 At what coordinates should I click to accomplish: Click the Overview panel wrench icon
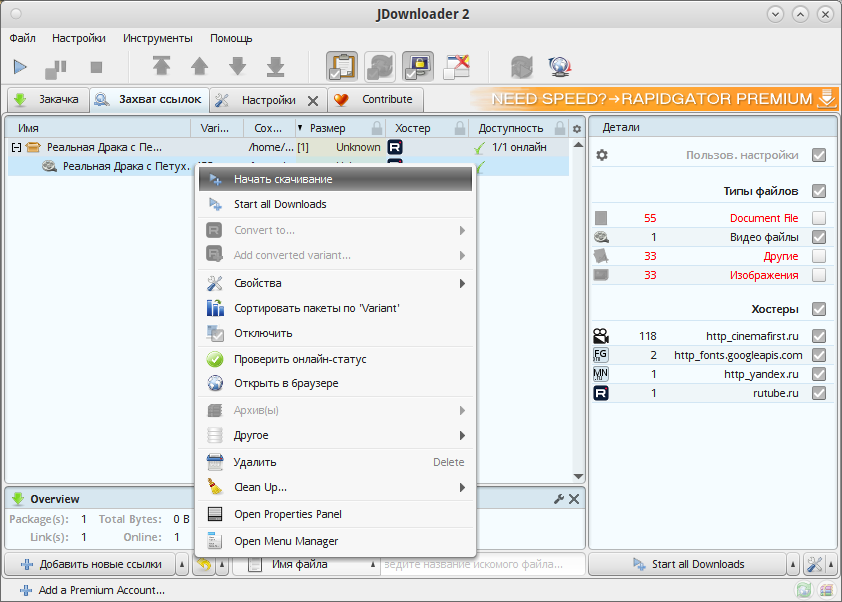[559, 499]
